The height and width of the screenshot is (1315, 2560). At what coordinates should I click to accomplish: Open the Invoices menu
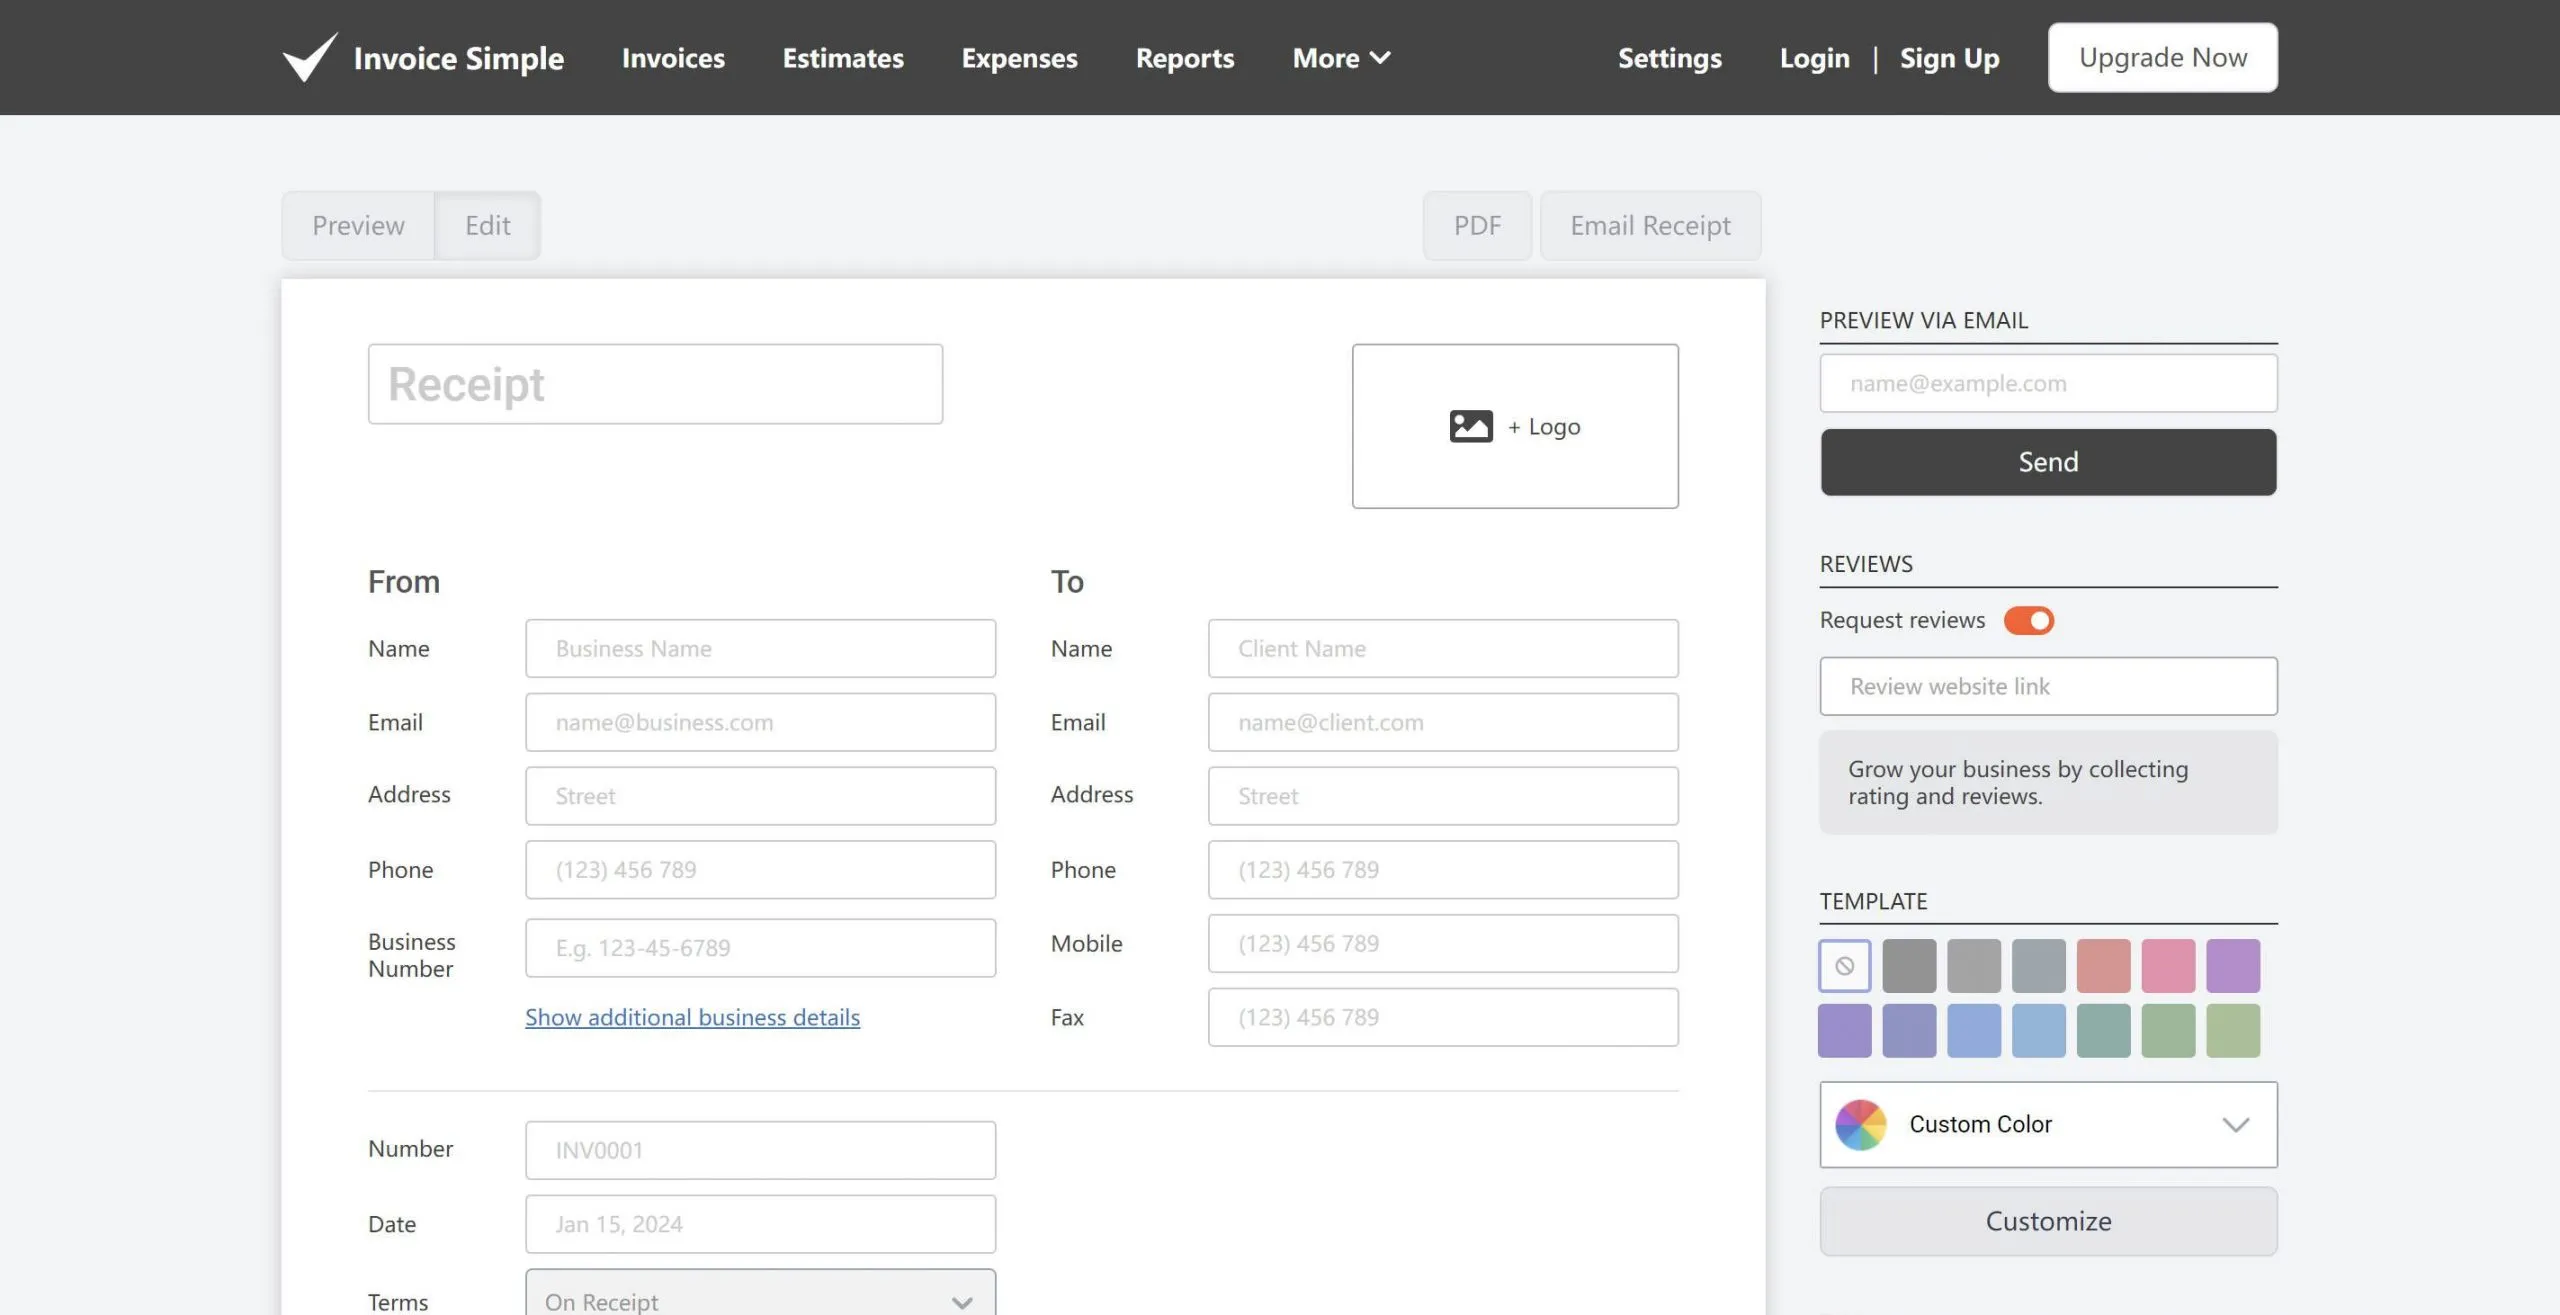[x=673, y=58]
